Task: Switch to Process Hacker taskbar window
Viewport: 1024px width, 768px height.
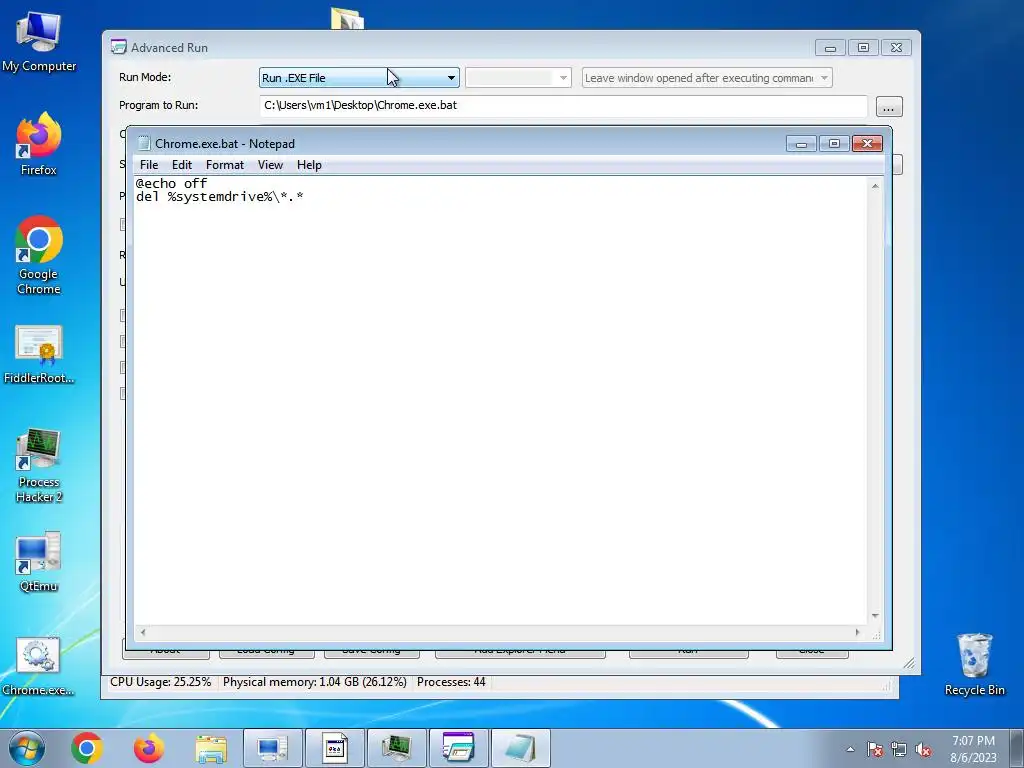Action: tap(396, 748)
